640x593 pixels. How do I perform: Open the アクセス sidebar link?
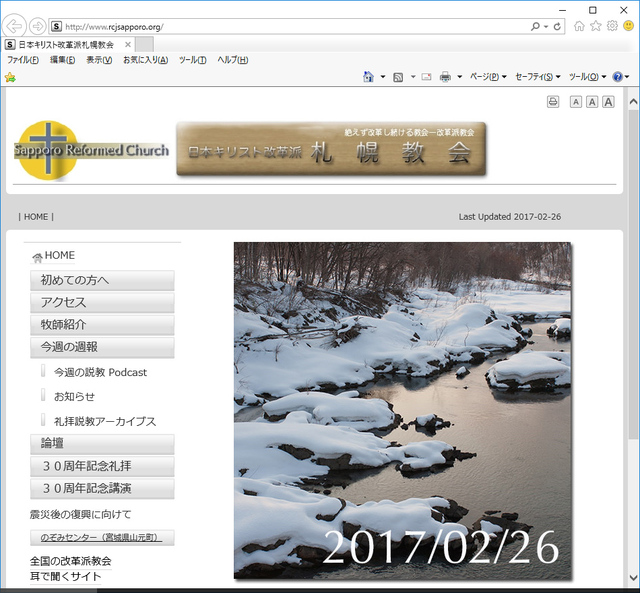pos(102,303)
